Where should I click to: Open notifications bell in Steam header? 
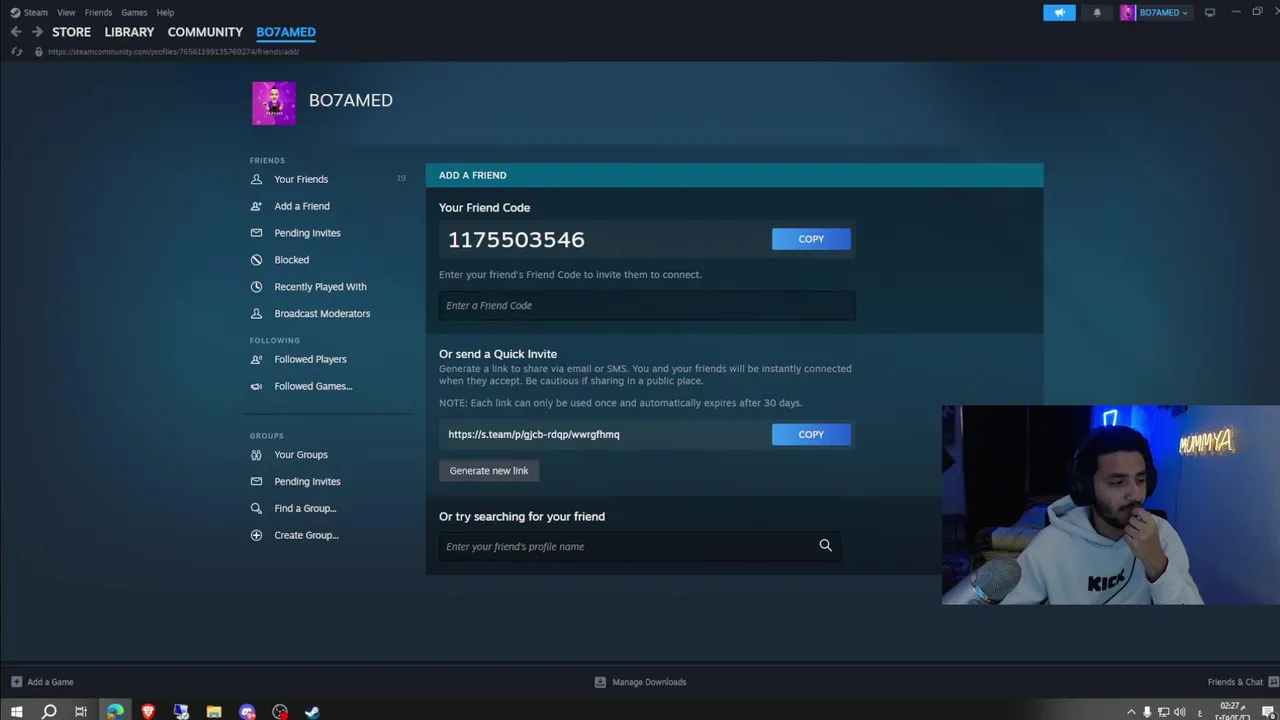(1097, 13)
